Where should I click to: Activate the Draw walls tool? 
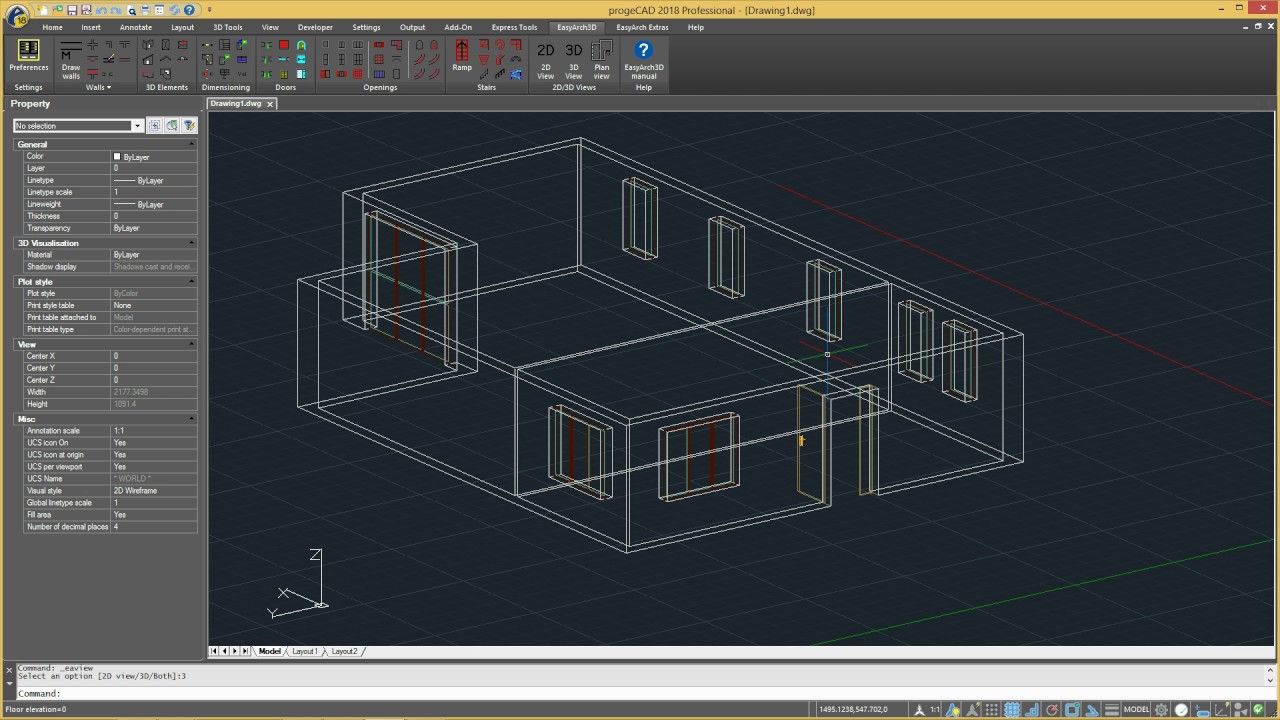tap(71, 59)
